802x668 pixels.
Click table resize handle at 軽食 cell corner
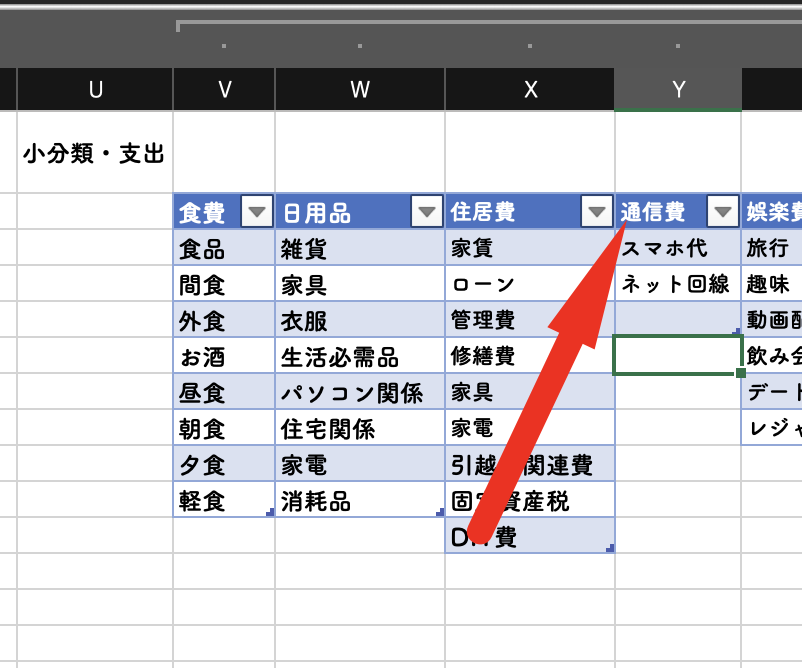pyautogui.click(x=270, y=513)
